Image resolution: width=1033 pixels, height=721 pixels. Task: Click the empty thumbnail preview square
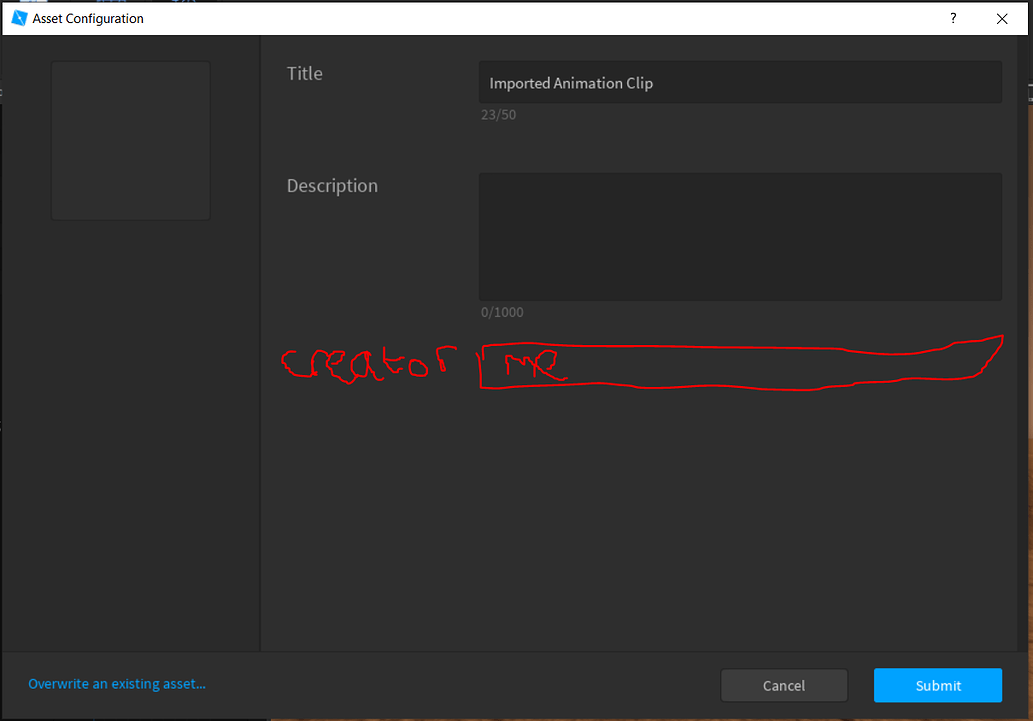point(130,140)
